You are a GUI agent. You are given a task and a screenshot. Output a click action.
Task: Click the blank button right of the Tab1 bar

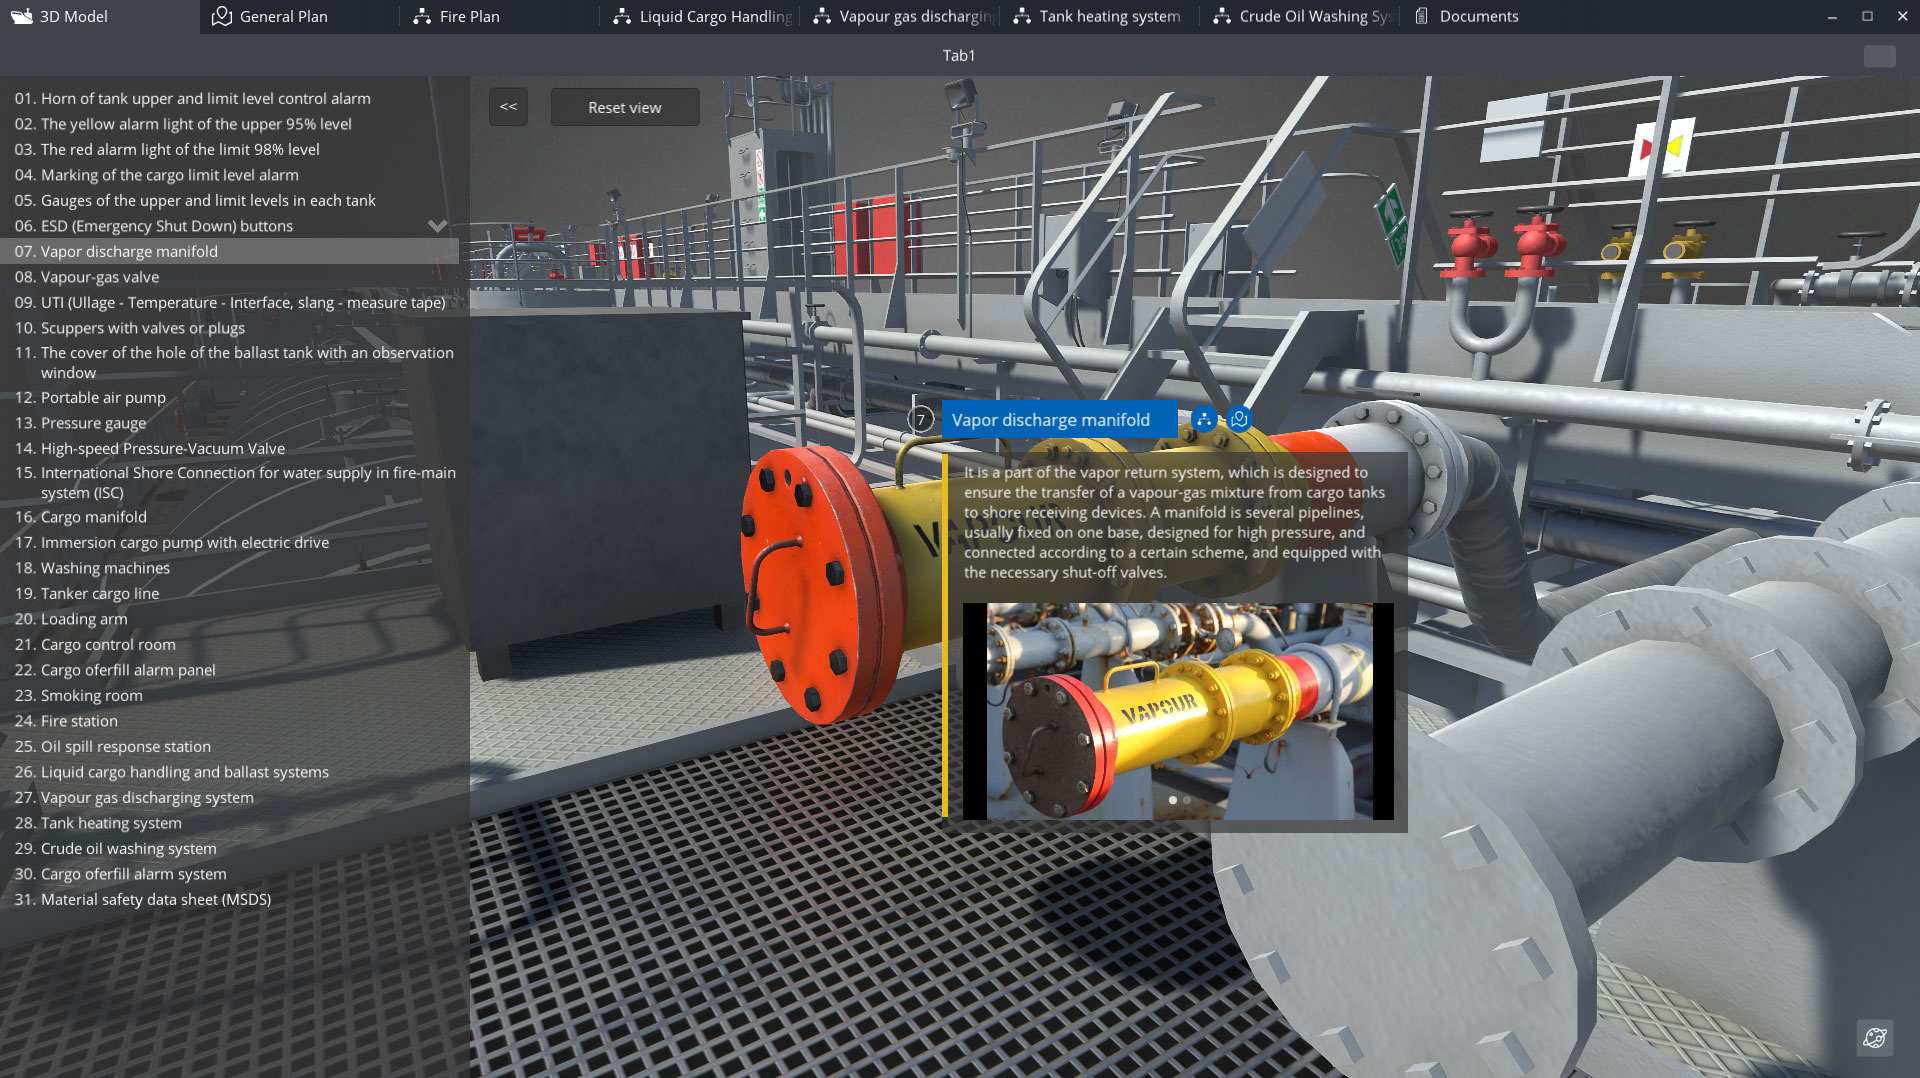[1879, 56]
